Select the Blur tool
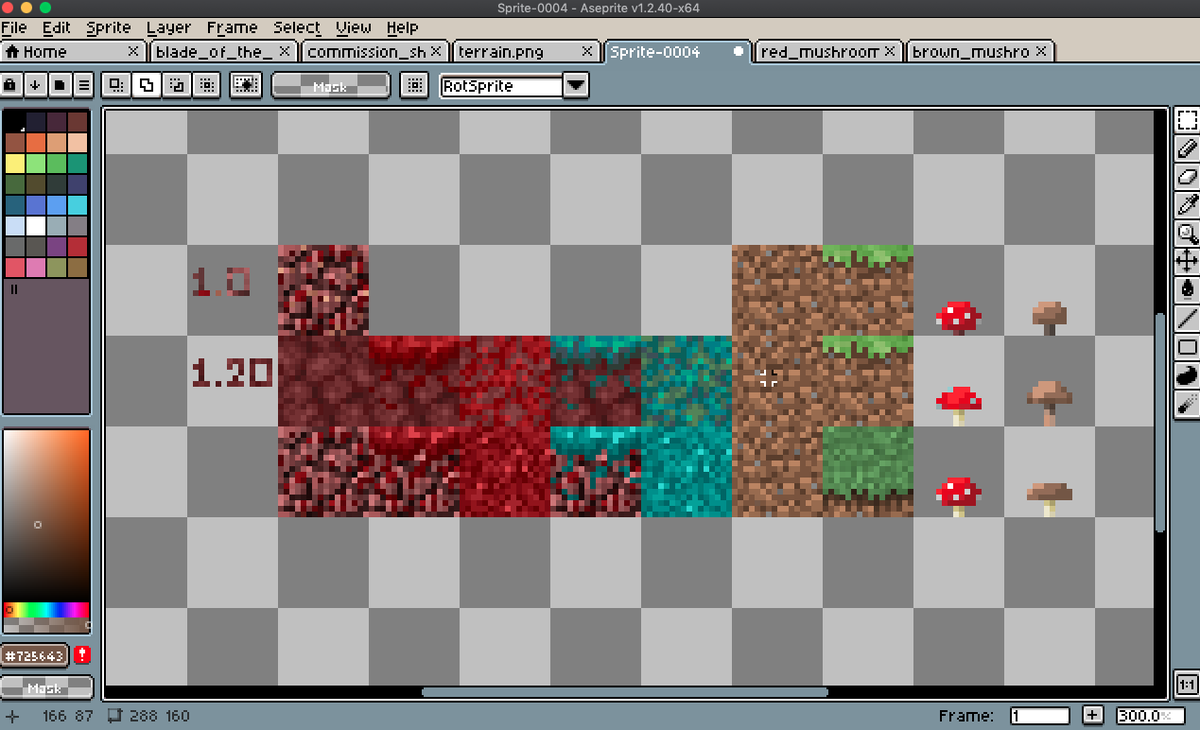 pos(1187,404)
